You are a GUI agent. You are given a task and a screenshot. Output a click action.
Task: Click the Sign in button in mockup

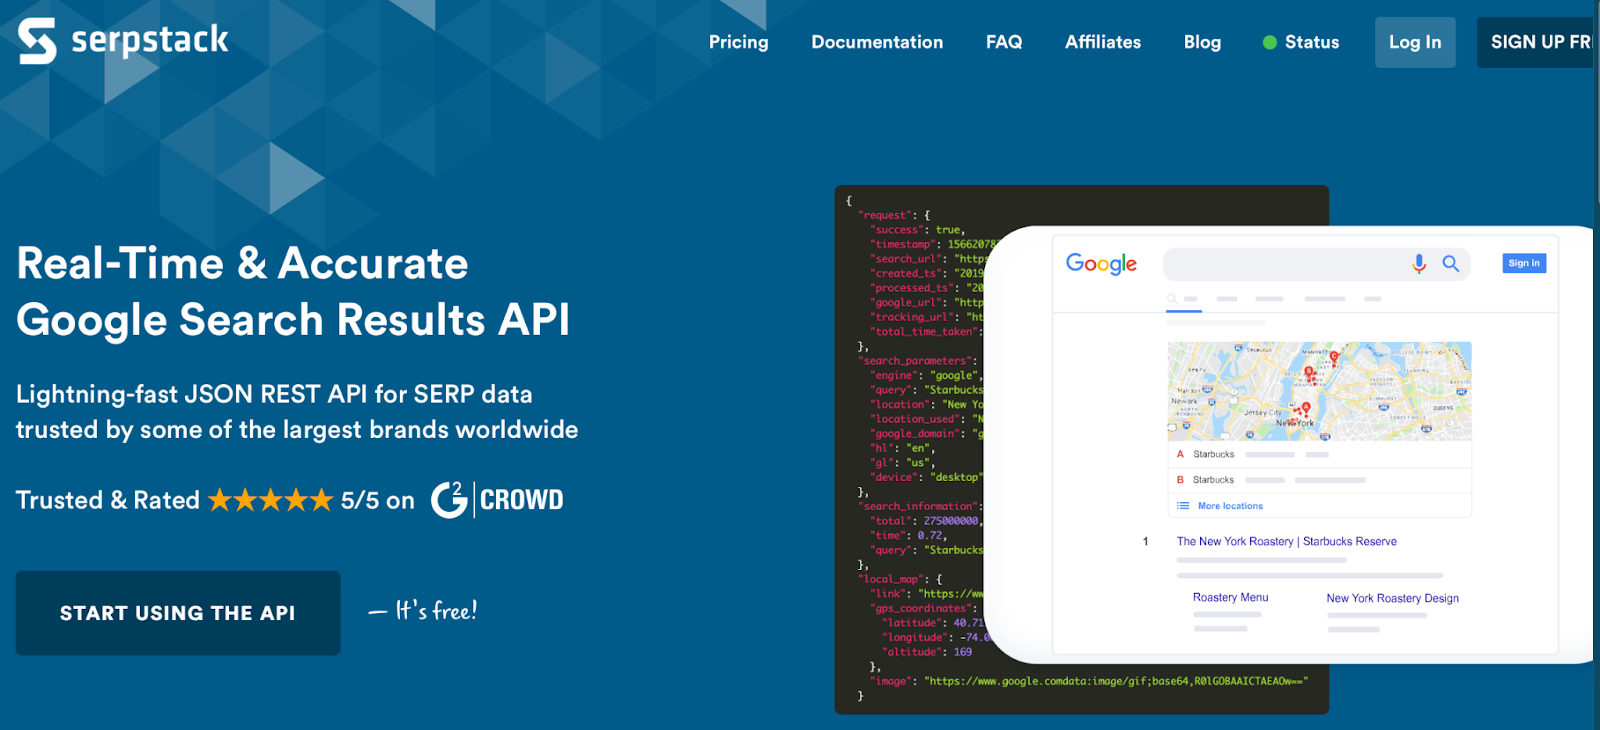pyautogui.click(x=1524, y=263)
